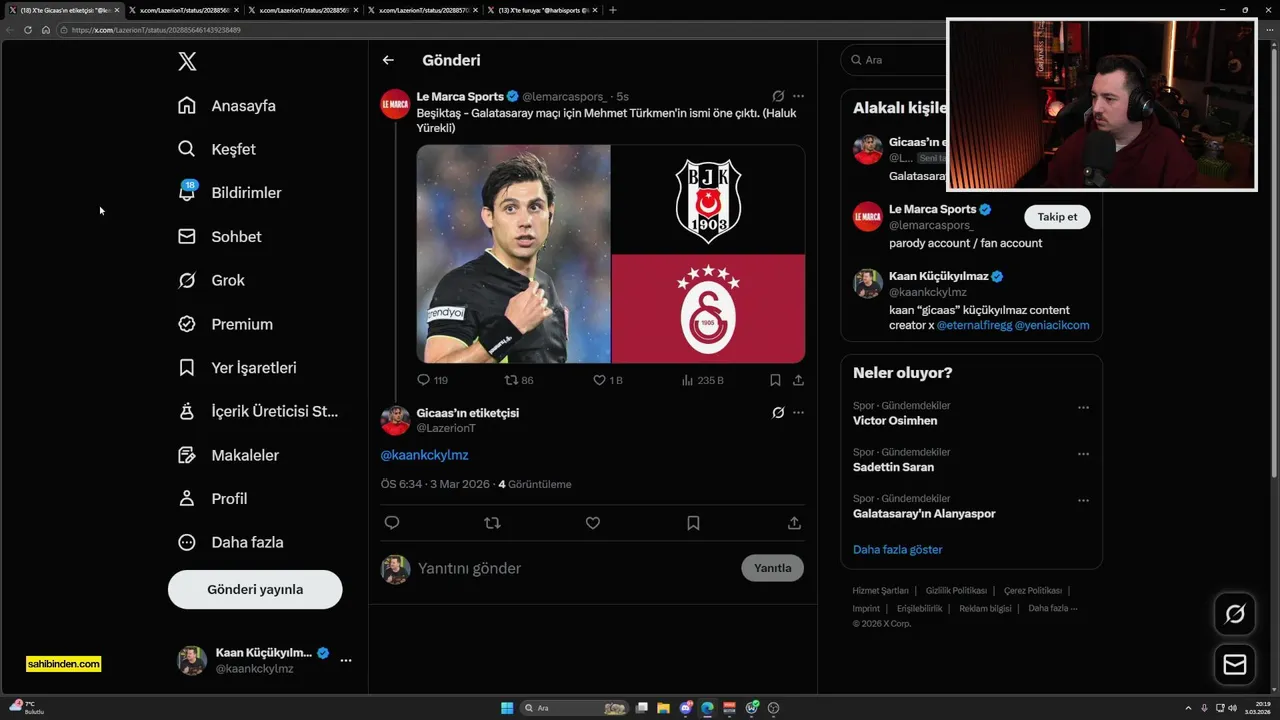Reload the page in browser
Image resolution: width=1280 pixels, height=720 pixels.
28,30
